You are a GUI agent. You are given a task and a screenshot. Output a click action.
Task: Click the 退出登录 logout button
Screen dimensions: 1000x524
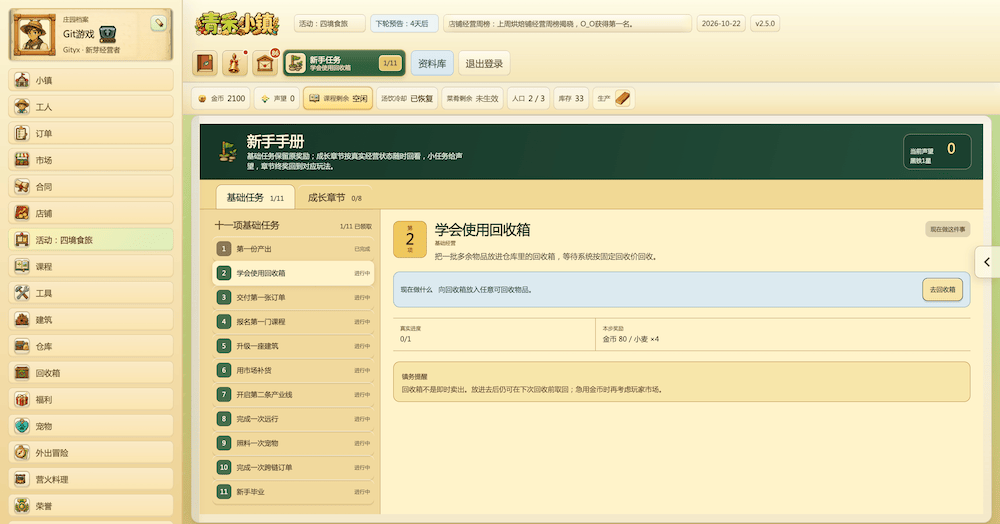pyautogui.click(x=484, y=63)
